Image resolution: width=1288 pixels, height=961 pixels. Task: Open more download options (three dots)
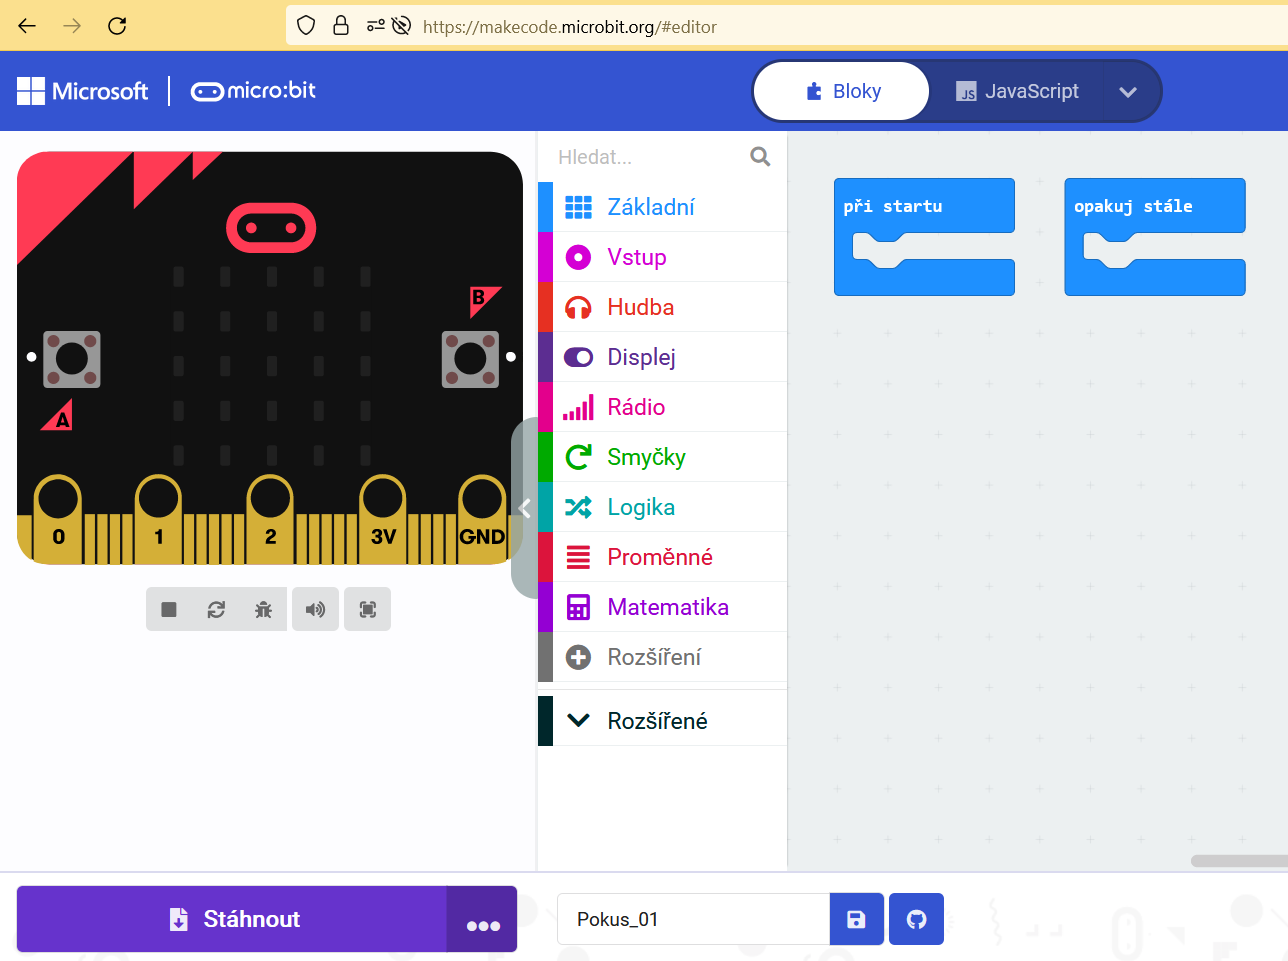(482, 921)
